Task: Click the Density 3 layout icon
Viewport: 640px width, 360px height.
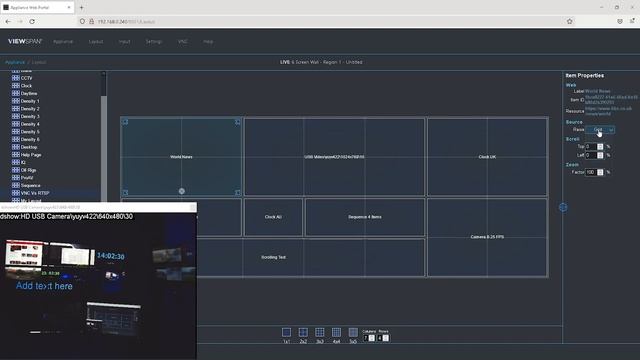Action: 16,116
